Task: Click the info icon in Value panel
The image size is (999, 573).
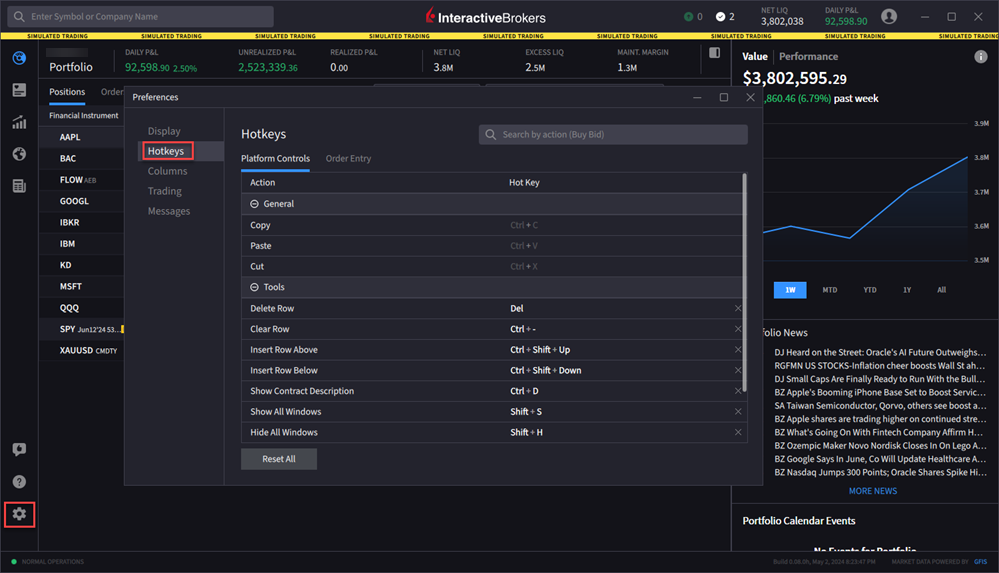Action: pos(981,57)
